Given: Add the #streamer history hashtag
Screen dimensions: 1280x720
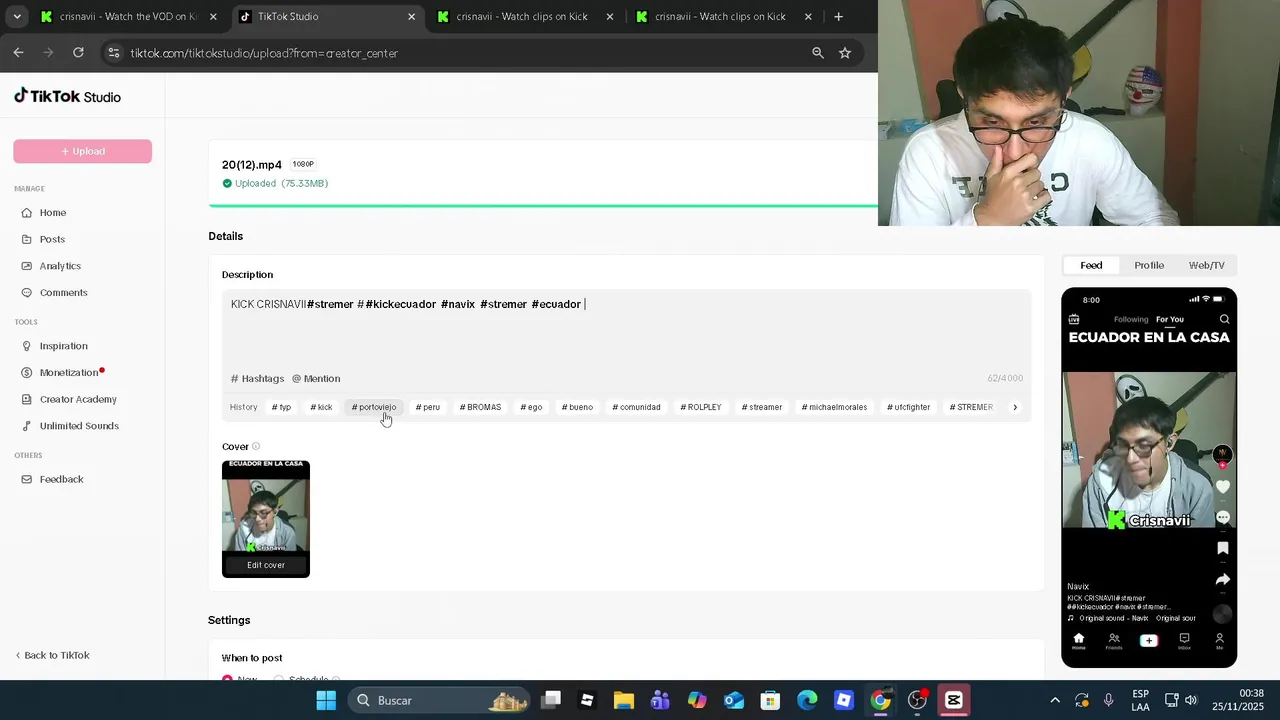Looking at the screenshot, I should (x=762, y=407).
